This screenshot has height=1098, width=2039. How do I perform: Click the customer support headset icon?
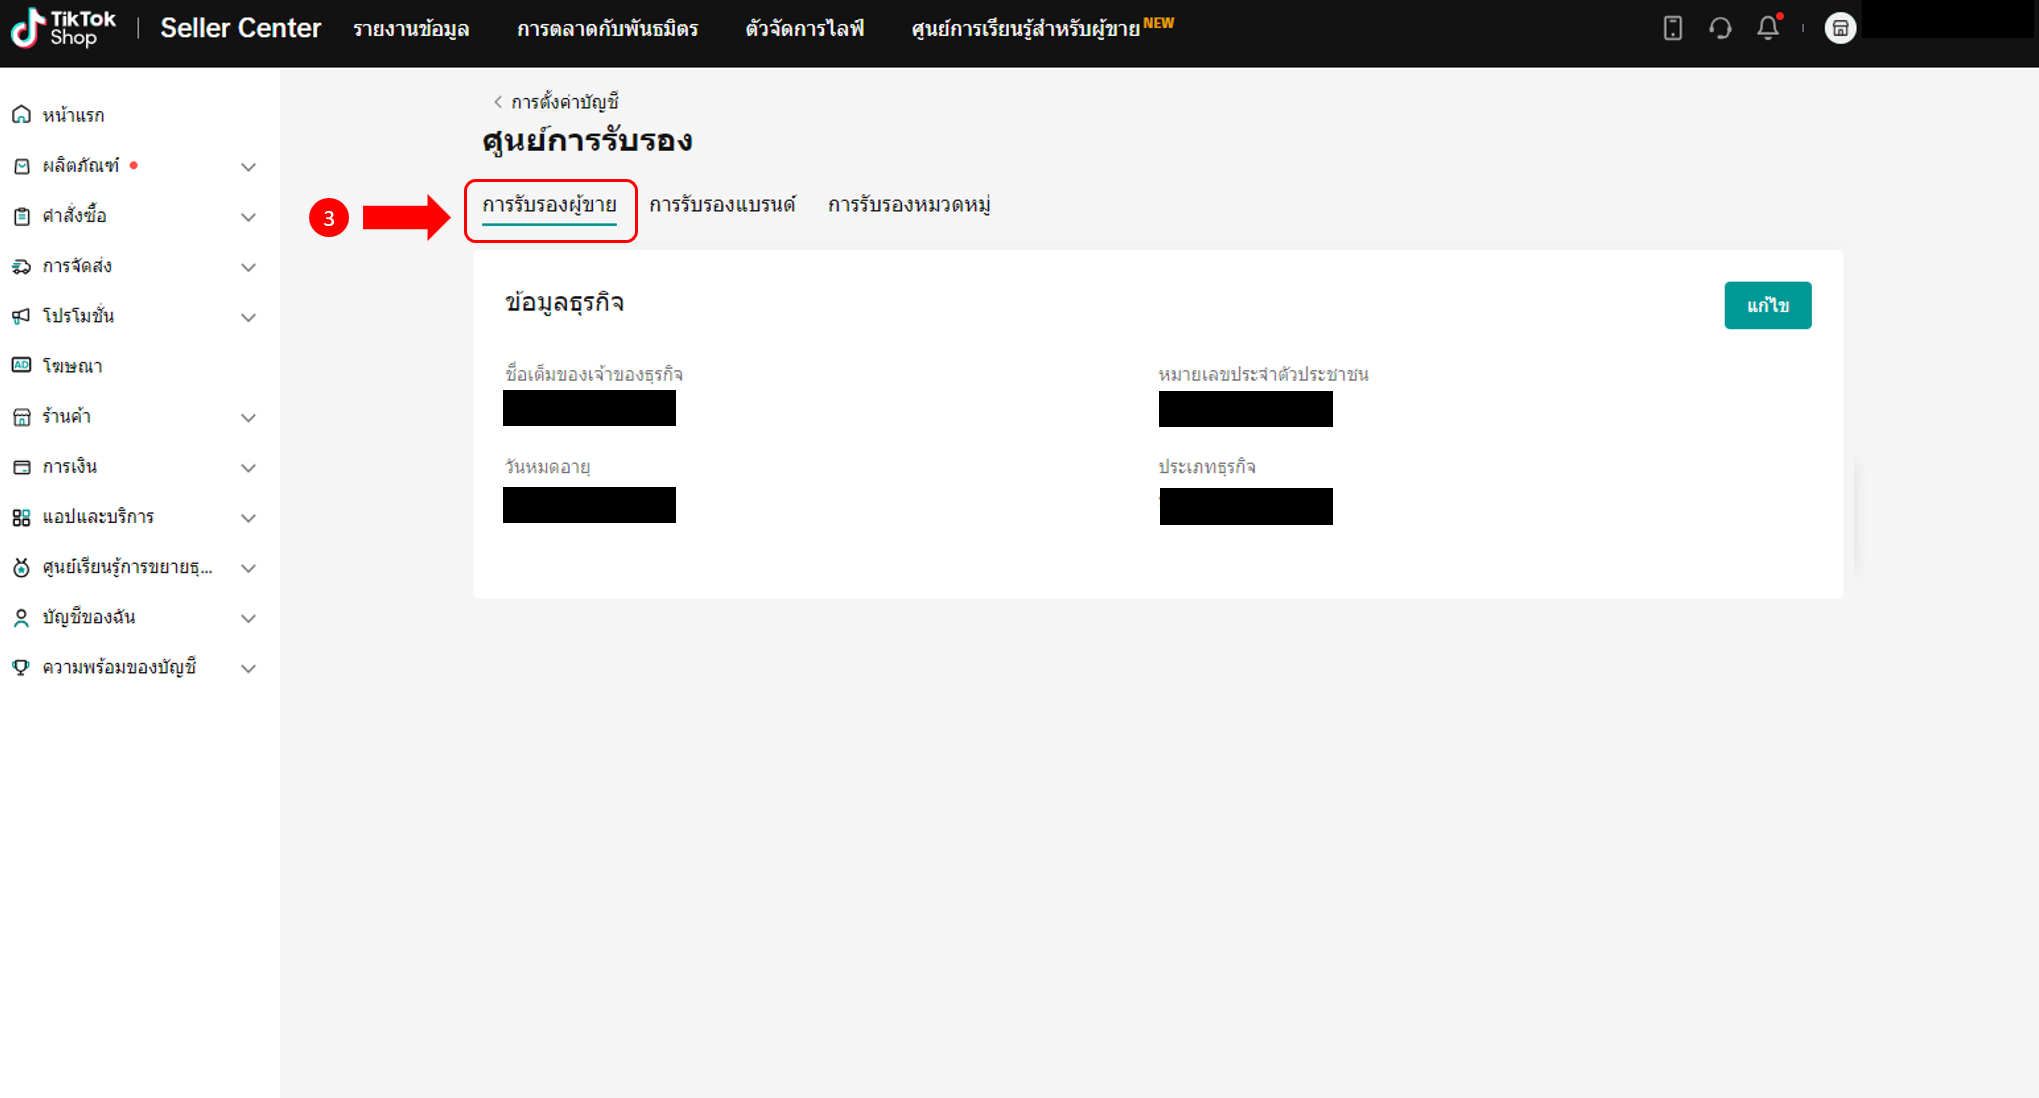tap(1720, 28)
